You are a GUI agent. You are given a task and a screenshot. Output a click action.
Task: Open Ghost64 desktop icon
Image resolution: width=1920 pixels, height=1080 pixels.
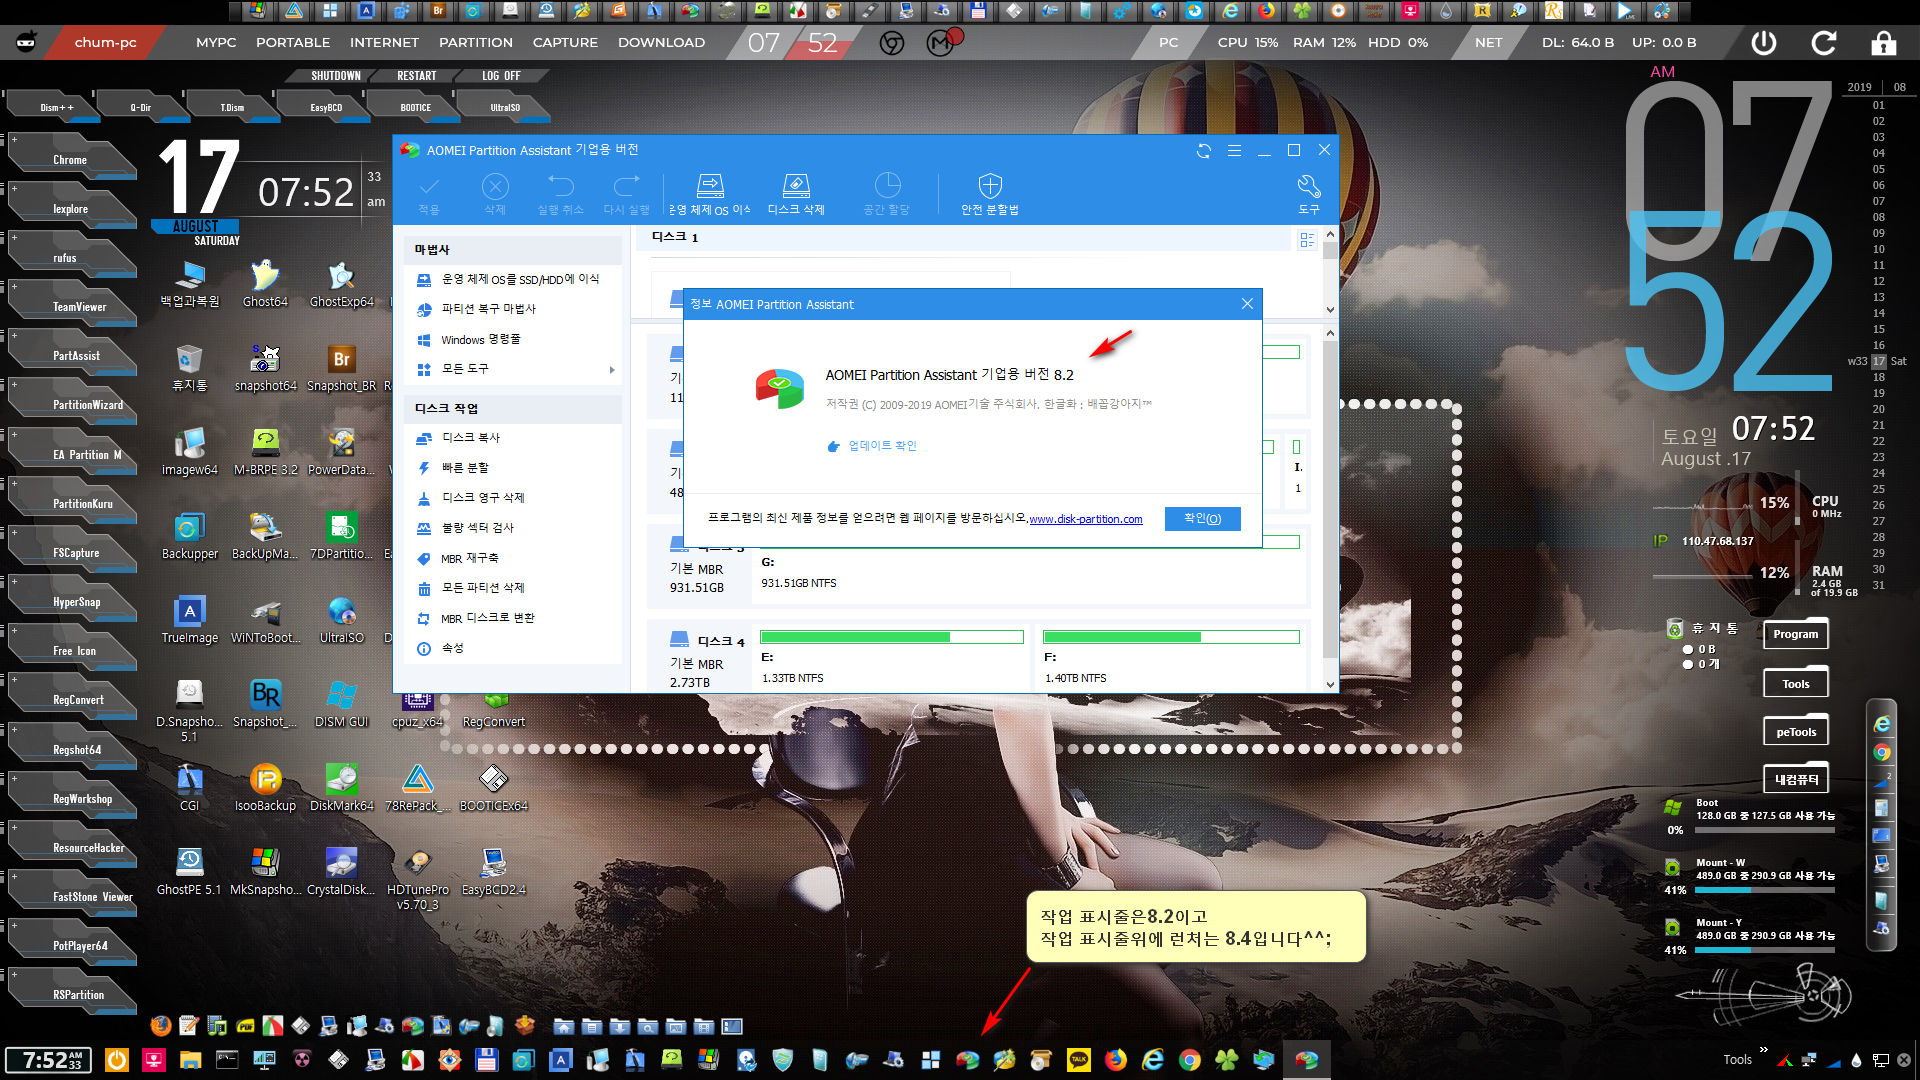click(265, 283)
